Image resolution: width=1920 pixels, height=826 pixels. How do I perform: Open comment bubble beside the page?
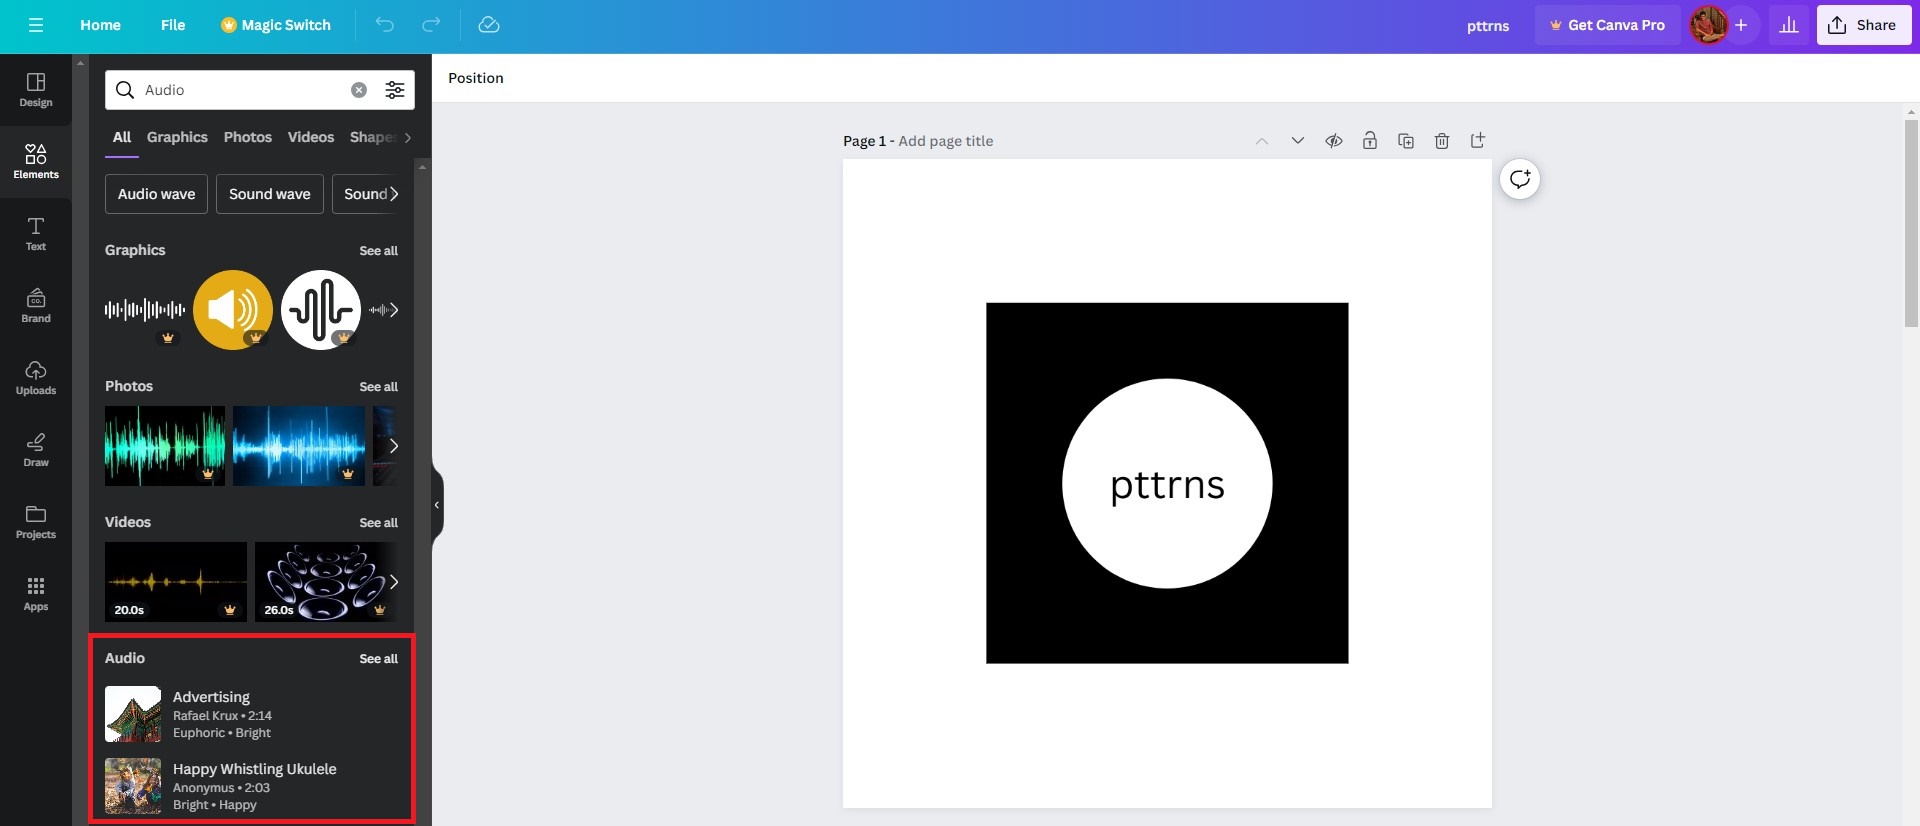coord(1520,179)
